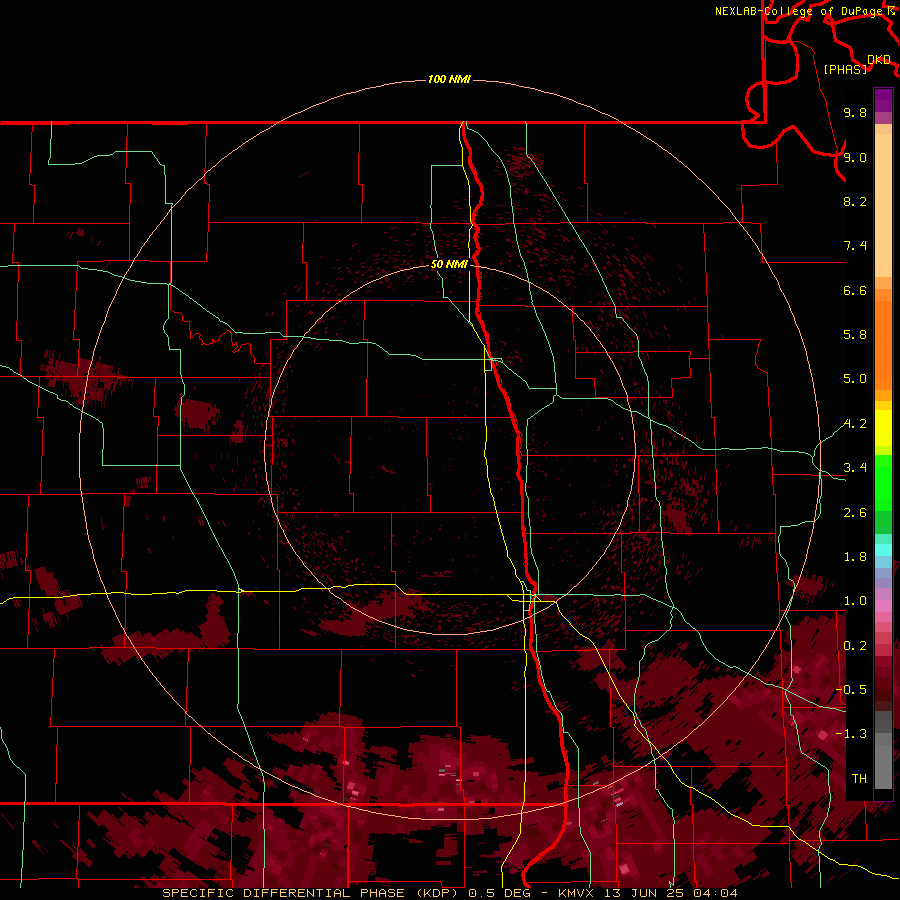Select the -1.3 scale value
The width and height of the screenshot is (900, 900).
[852, 734]
